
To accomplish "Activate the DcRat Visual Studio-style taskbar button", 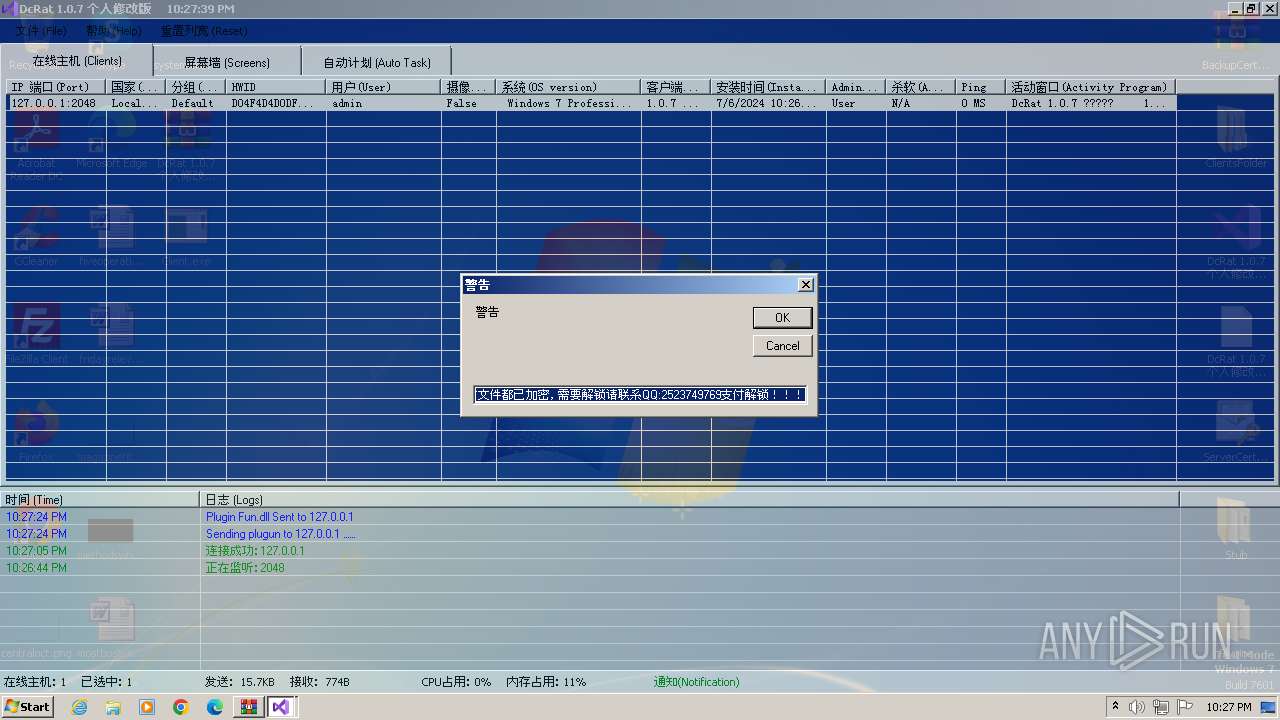I will point(281,707).
